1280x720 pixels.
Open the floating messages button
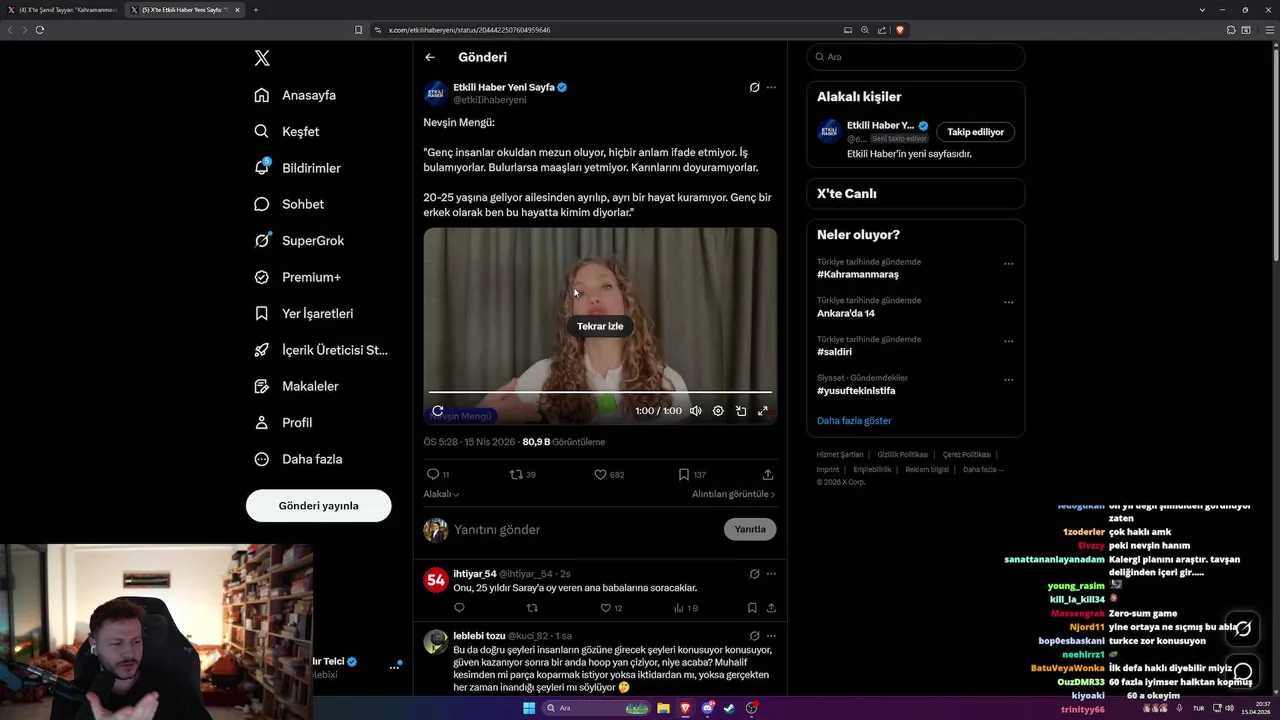[1243, 671]
